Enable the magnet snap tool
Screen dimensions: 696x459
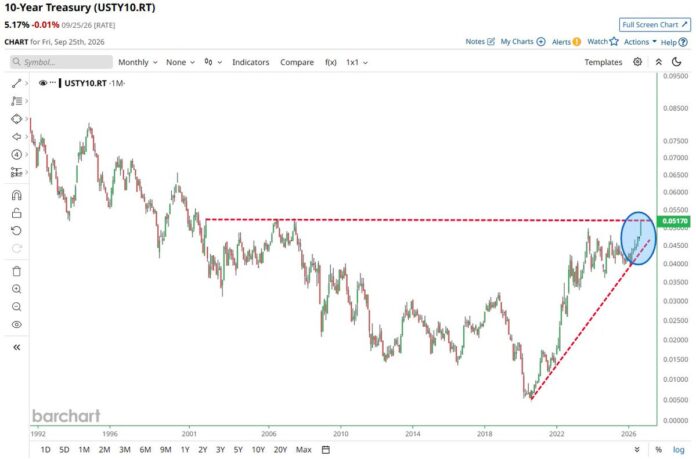coord(16,195)
